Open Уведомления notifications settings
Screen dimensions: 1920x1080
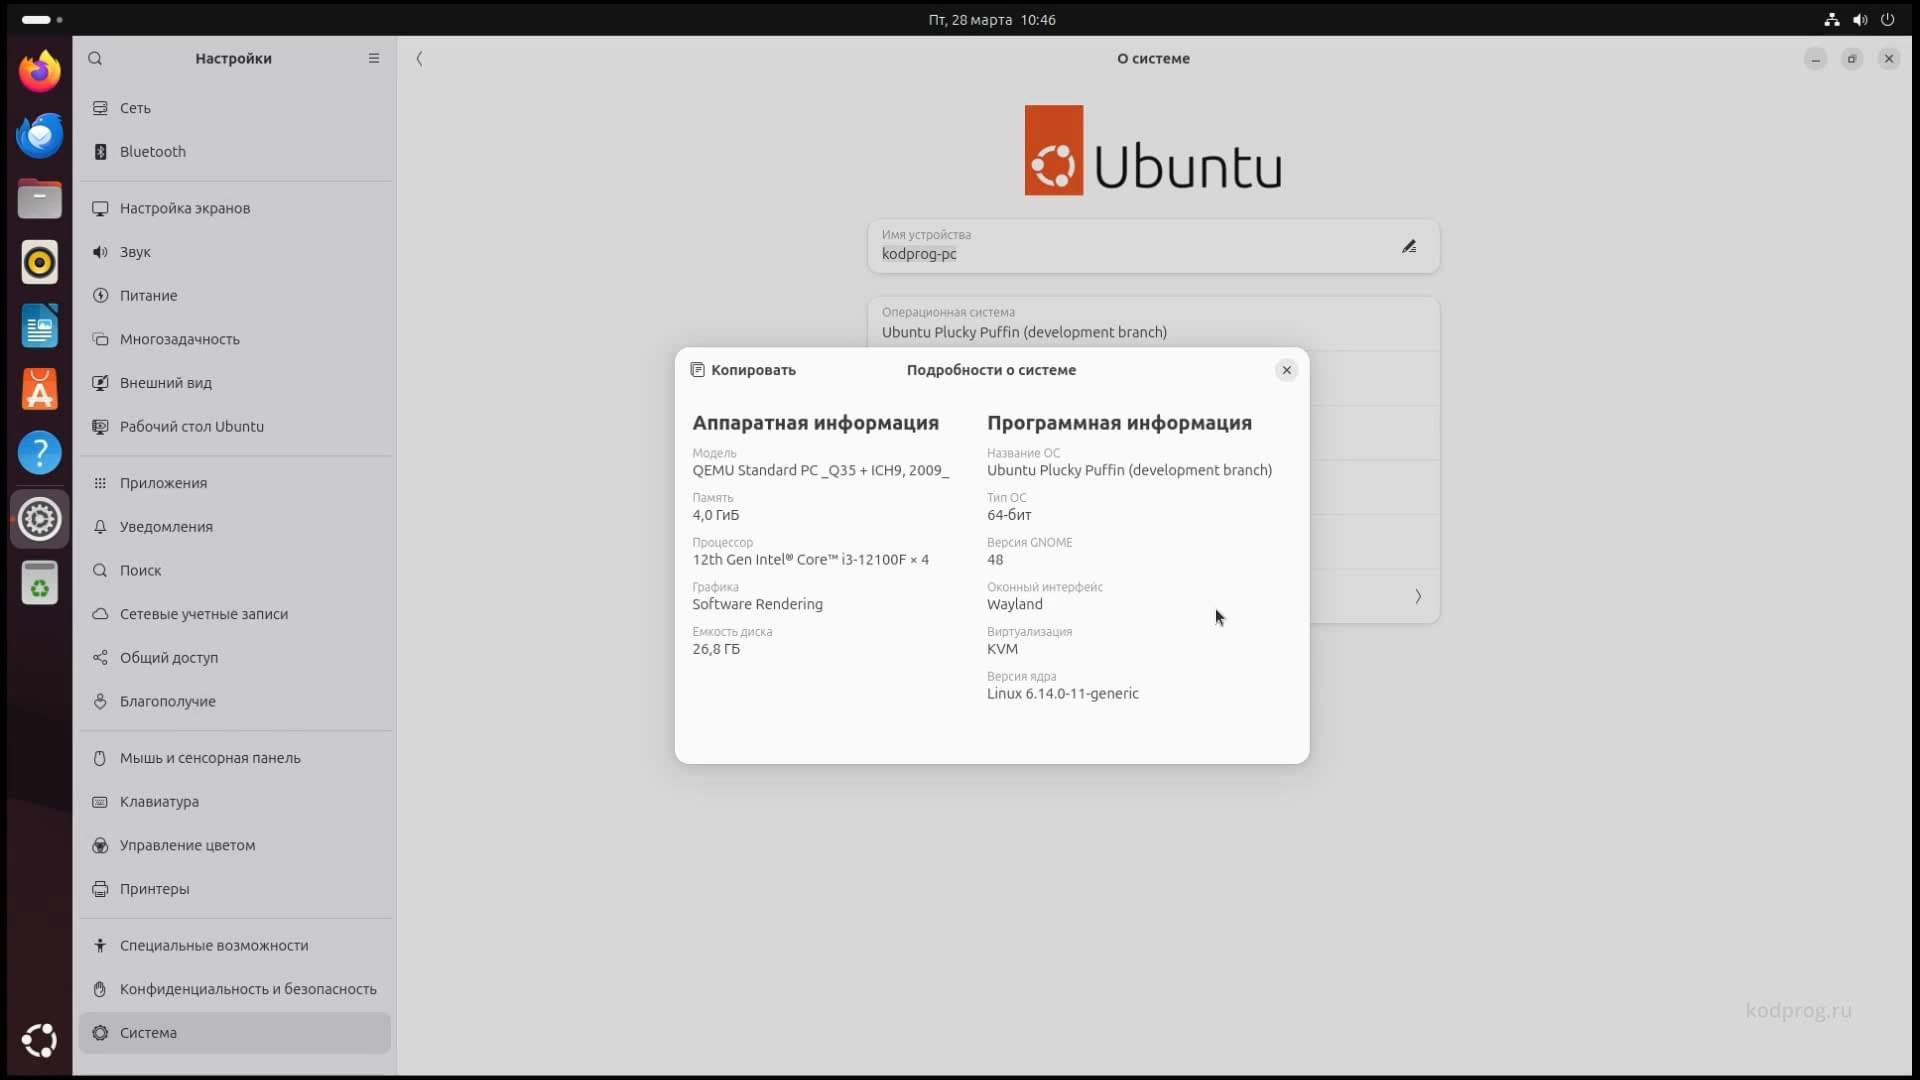pyautogui.click(x=235, y=527)
